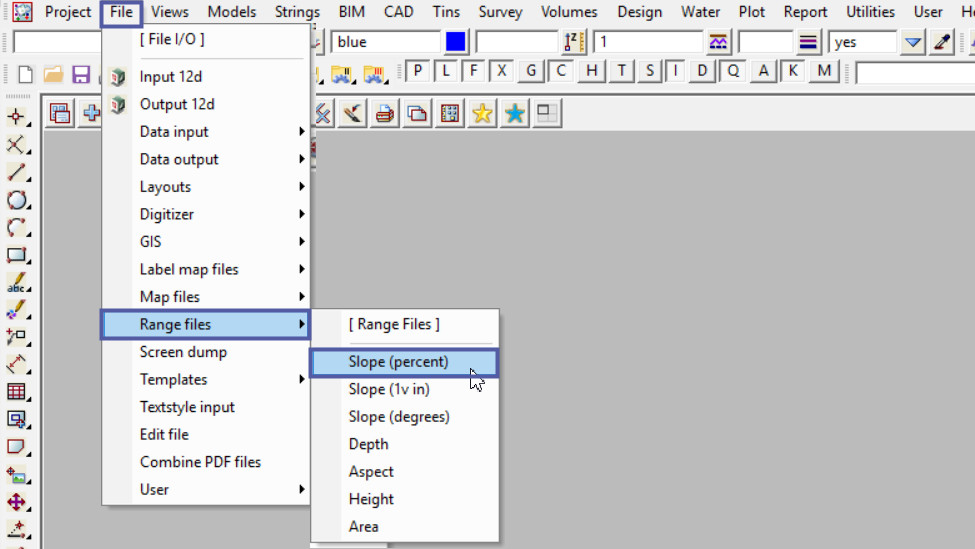Select the create point tool

[x=17, y=117]
